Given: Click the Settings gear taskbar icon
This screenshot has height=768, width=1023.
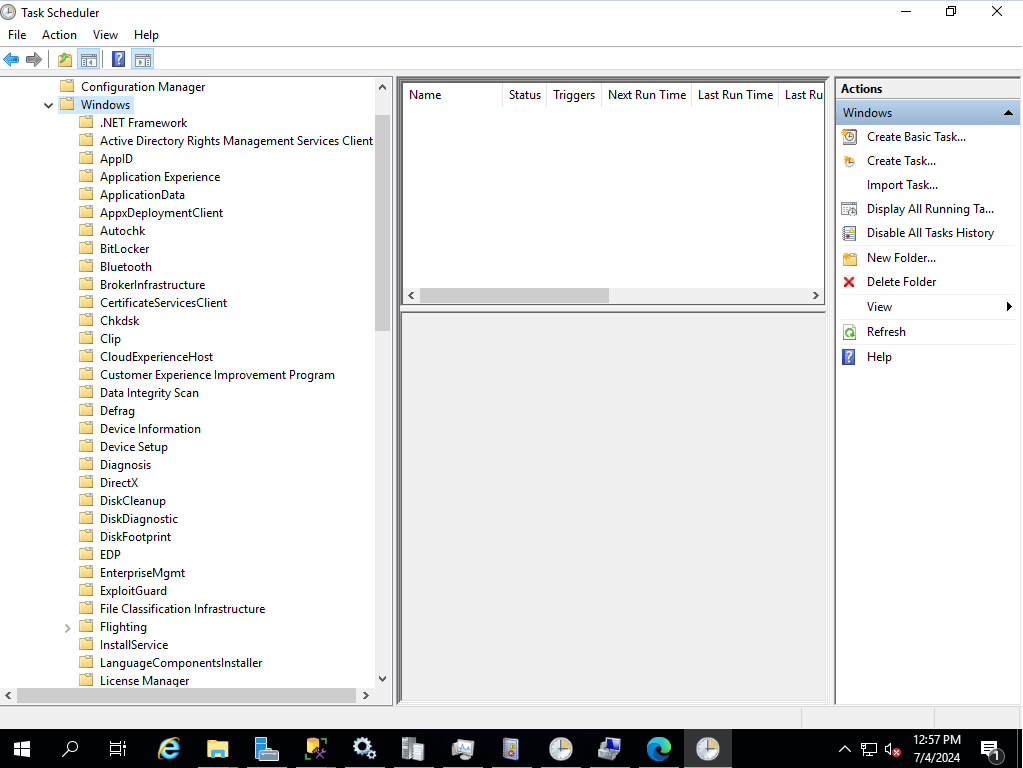Looking at the screenshot, I should pos(364,748).
